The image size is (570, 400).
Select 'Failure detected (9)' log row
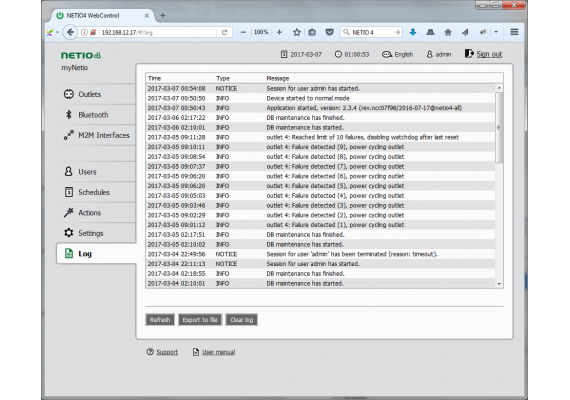pyautogui.click(x=320, y=147)
